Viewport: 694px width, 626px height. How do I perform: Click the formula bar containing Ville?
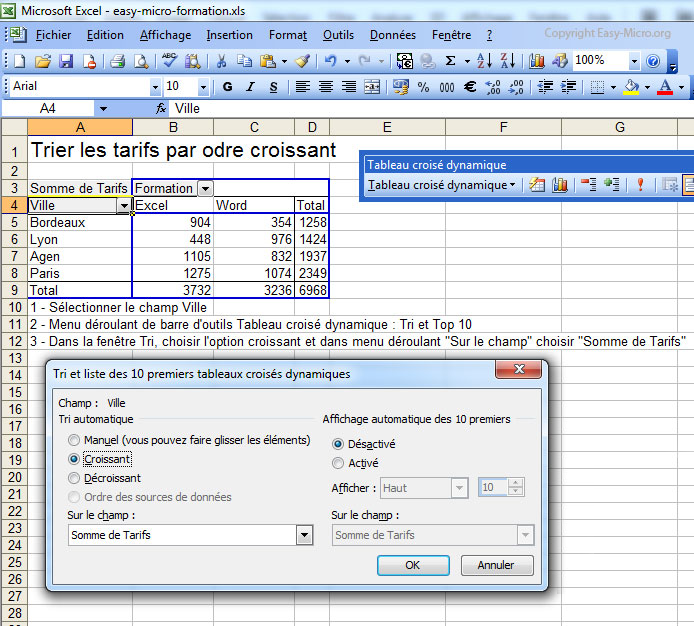click(432, 109)
